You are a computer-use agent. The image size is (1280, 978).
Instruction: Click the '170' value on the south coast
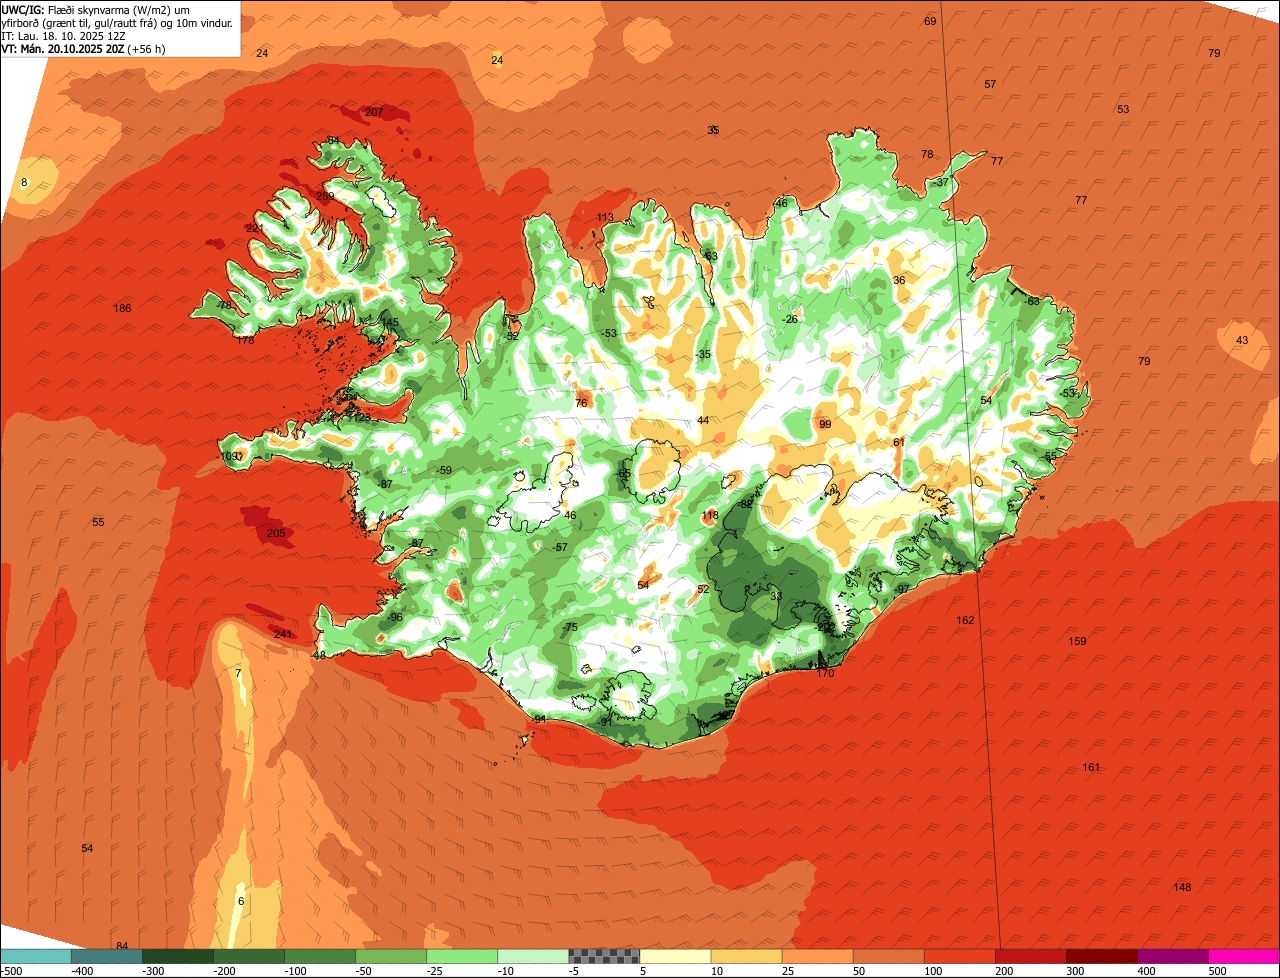click(825, 673)
